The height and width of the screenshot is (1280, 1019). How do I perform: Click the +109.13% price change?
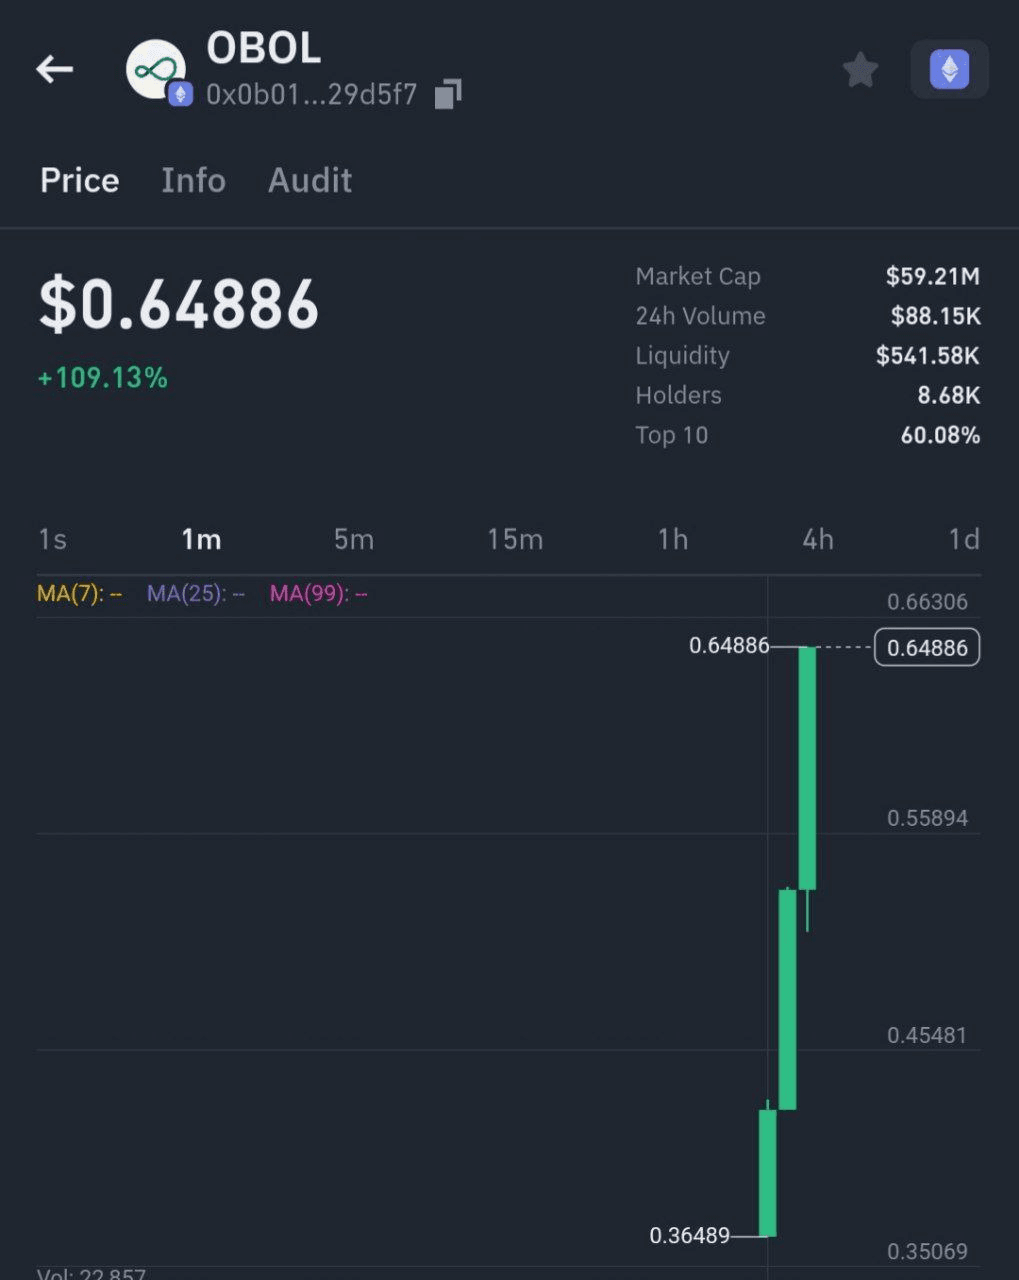pos(103,378)
